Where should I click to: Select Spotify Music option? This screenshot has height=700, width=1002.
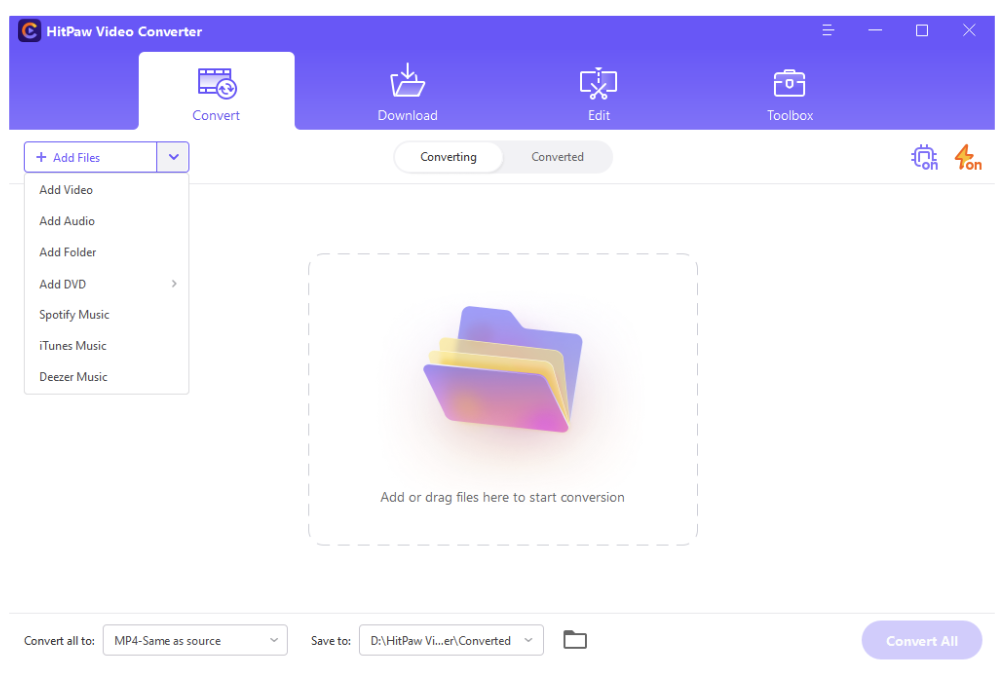tap(106, 315)
